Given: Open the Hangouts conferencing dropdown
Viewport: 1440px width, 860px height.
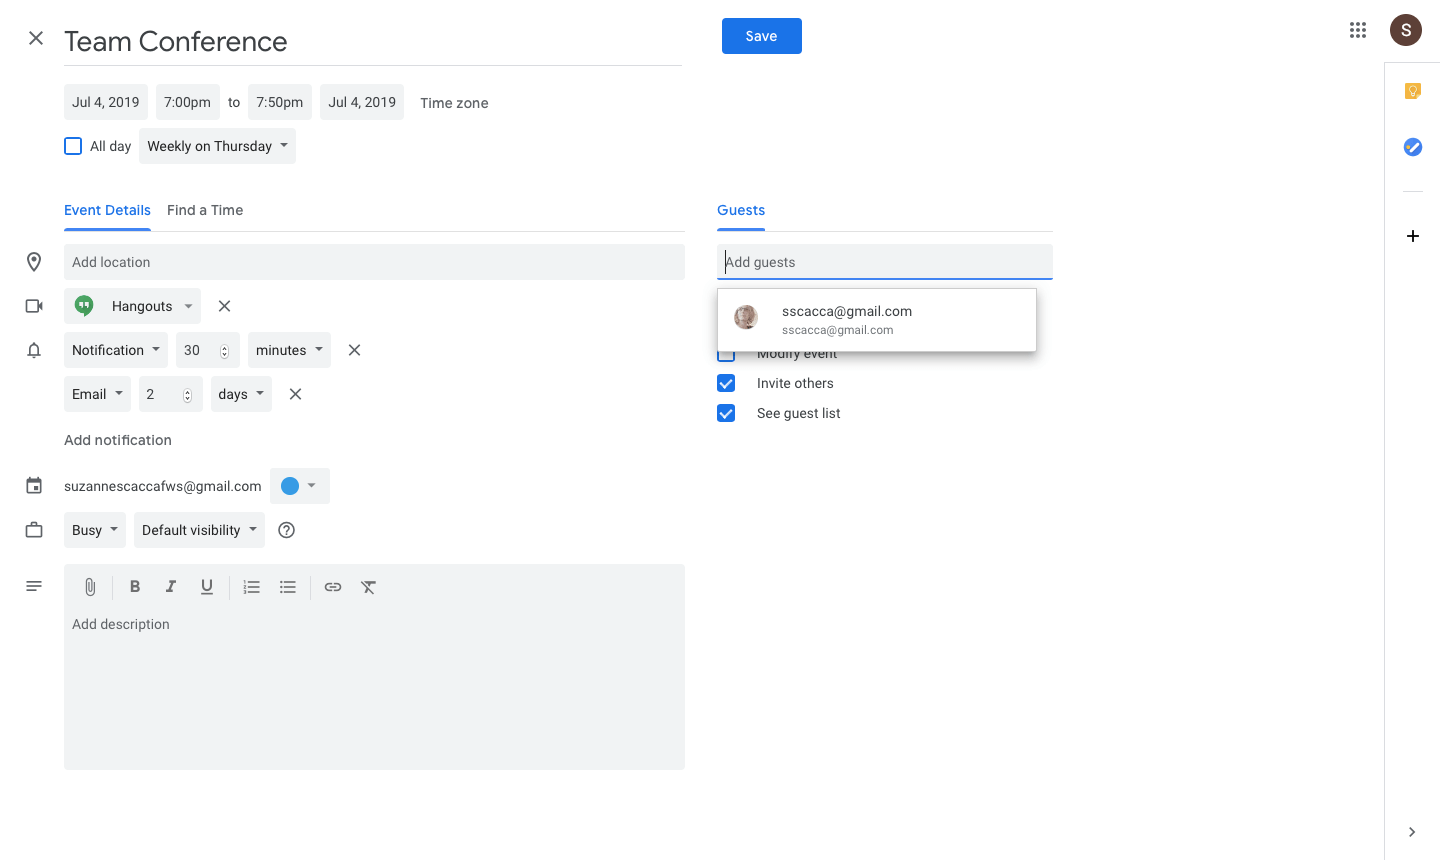Looking at the screenshot, I should (x=132, y=306).
